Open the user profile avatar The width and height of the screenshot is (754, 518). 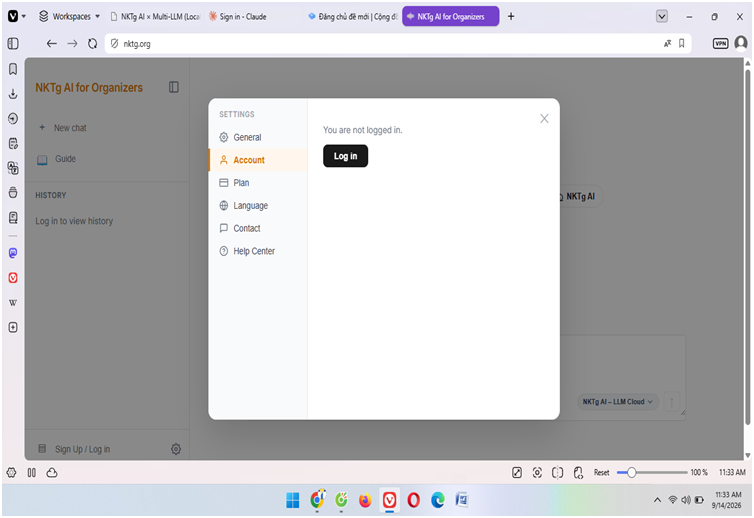[x=741, y=43]
